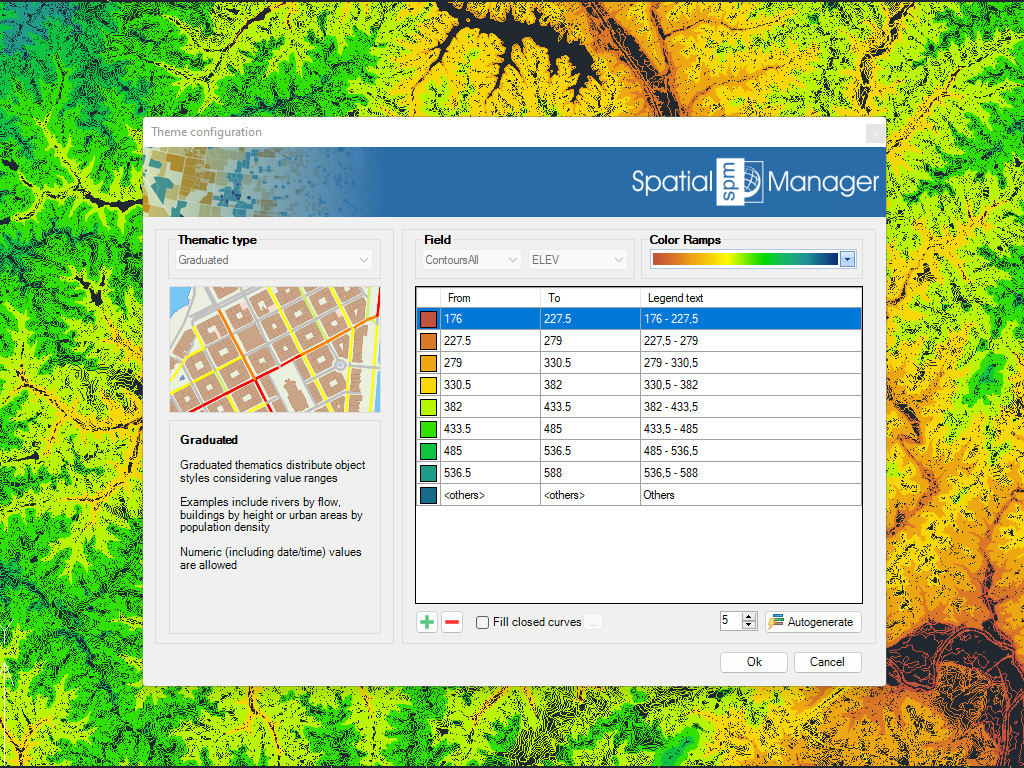Click the red minus remove range icon
Screen dimensions: 1024x768
click(x=452, y=622)
